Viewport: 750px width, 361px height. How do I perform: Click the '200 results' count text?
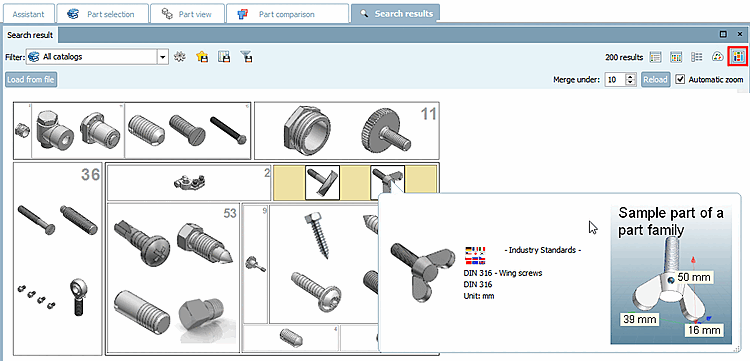(624, 57)
